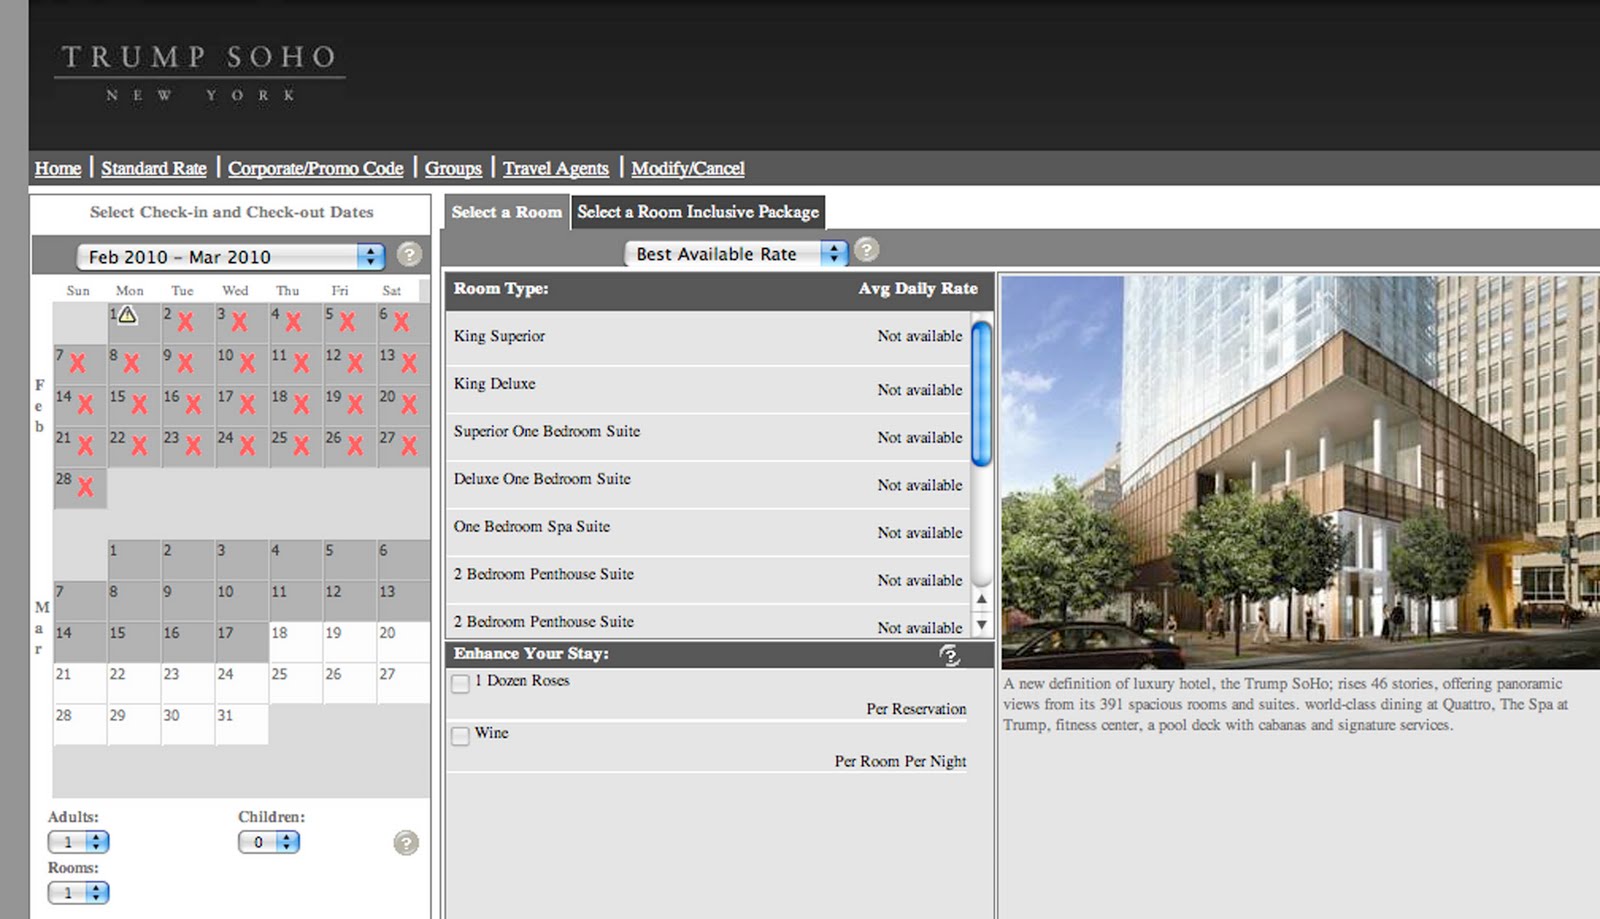Select March 20 on the calendar
The image size is (1600, 919).
(403, 641)
